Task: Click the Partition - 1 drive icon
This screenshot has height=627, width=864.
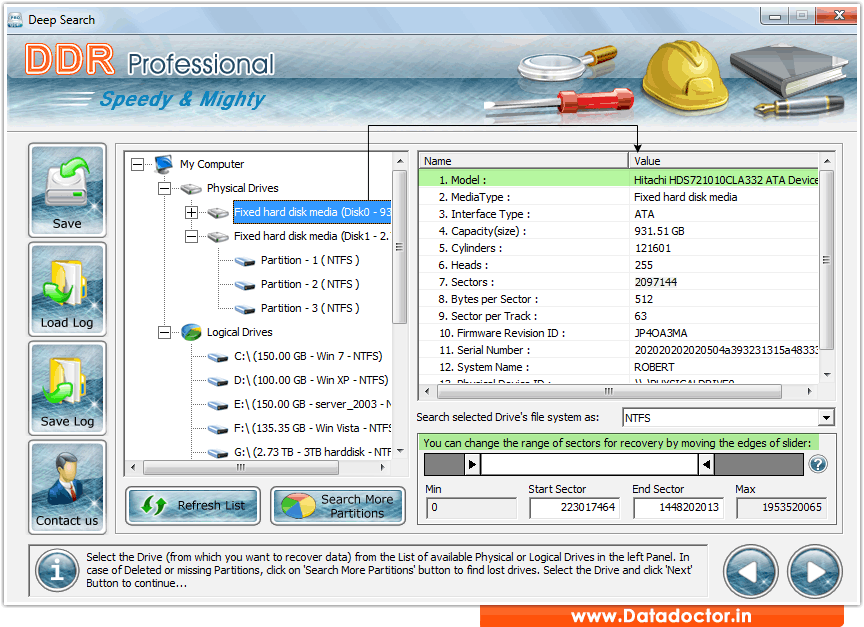Action: pyautogui.click(x=245, y=261)
